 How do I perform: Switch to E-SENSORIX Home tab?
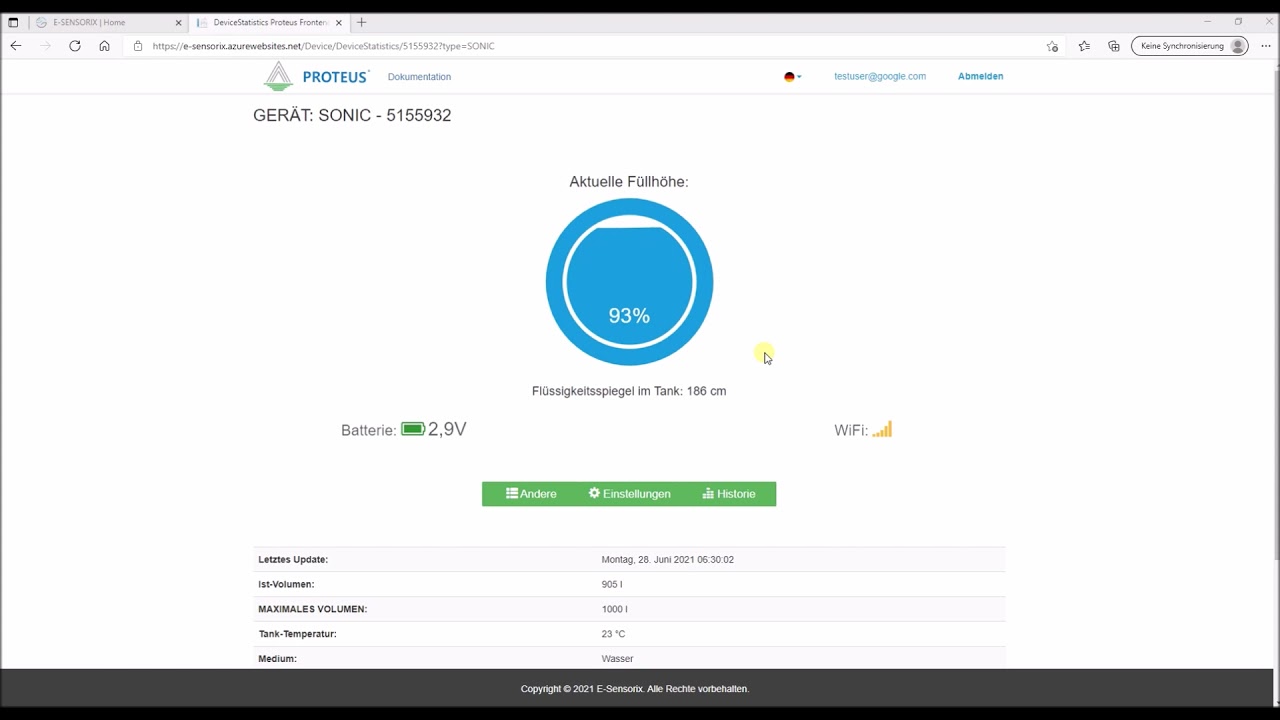click(x=107, y=22)
